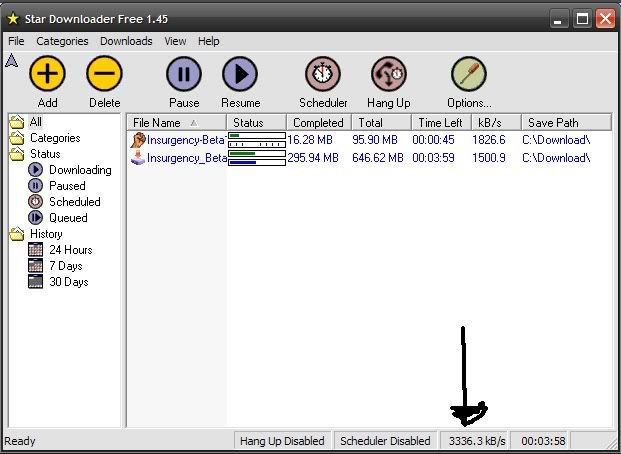
Task: Maximize the Star Downloader window
Action: (x=582, y=19)
